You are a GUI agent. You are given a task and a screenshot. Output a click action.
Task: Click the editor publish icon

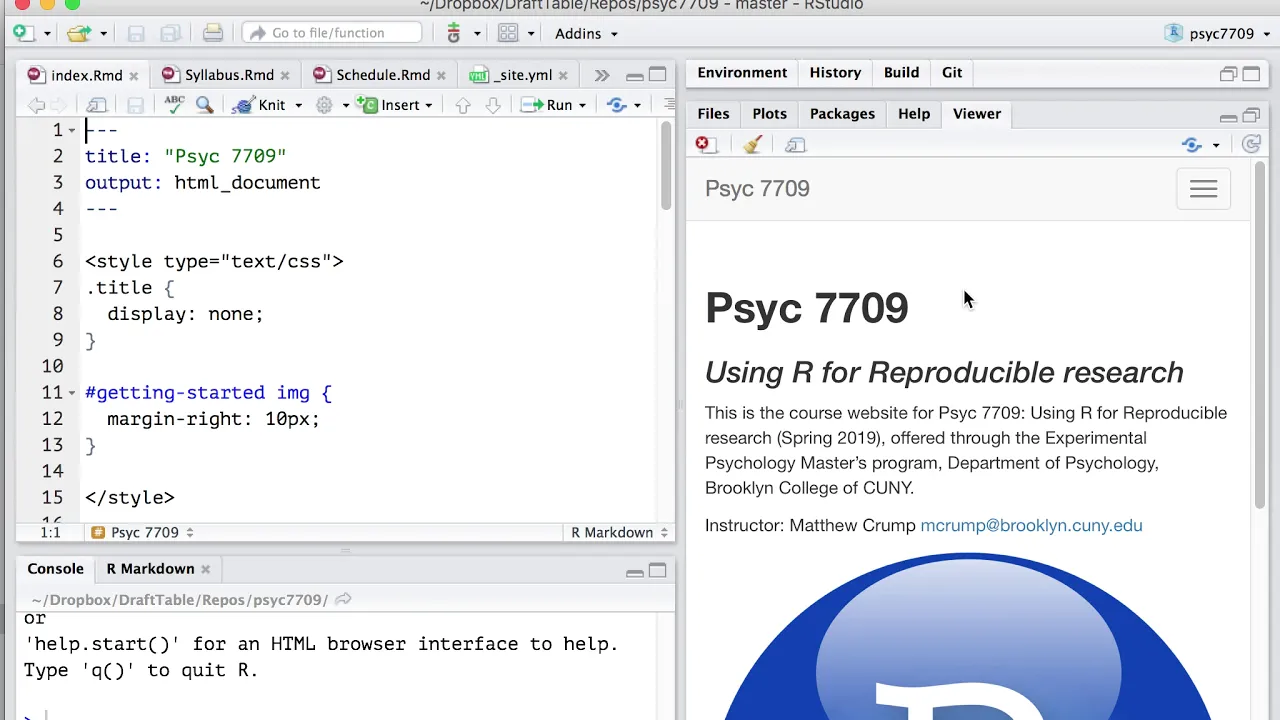coord(616,105)
